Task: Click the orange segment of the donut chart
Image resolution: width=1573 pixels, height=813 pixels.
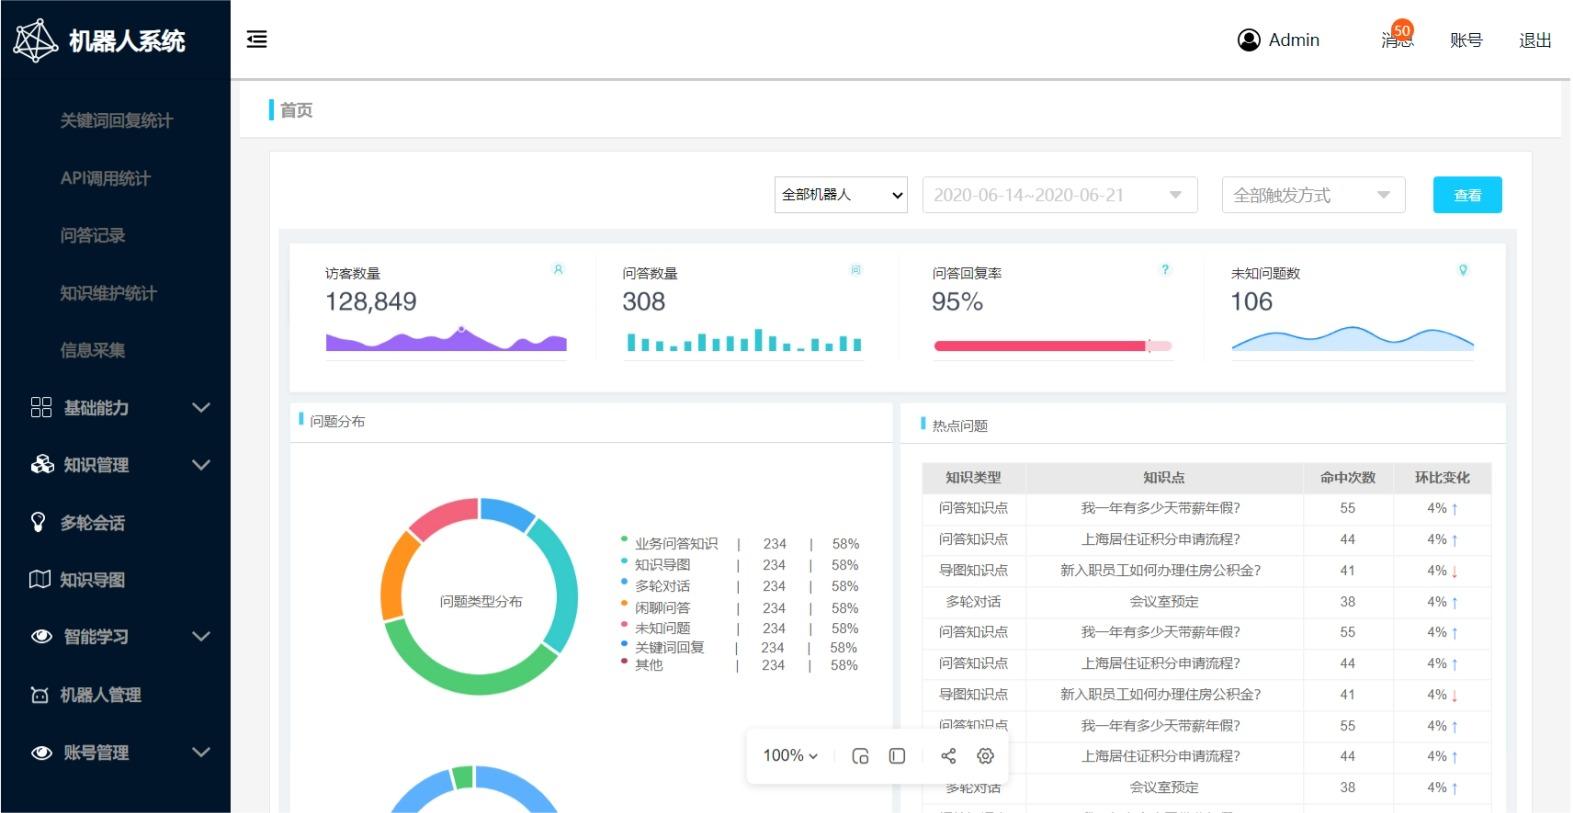Action: pyautogui.click(x=395, y=575)
